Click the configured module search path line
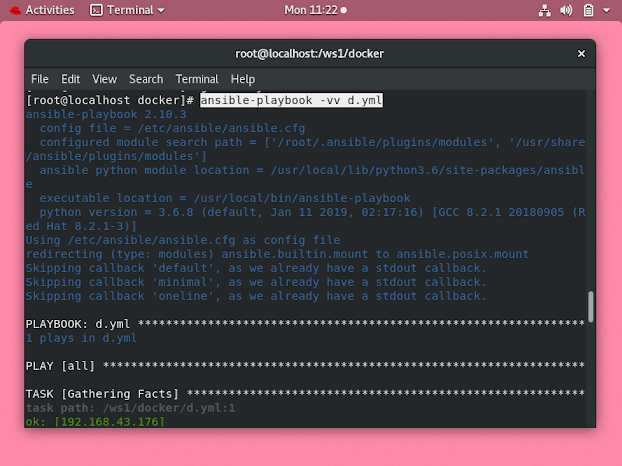The image size is (622, 466). coord(305,149)
